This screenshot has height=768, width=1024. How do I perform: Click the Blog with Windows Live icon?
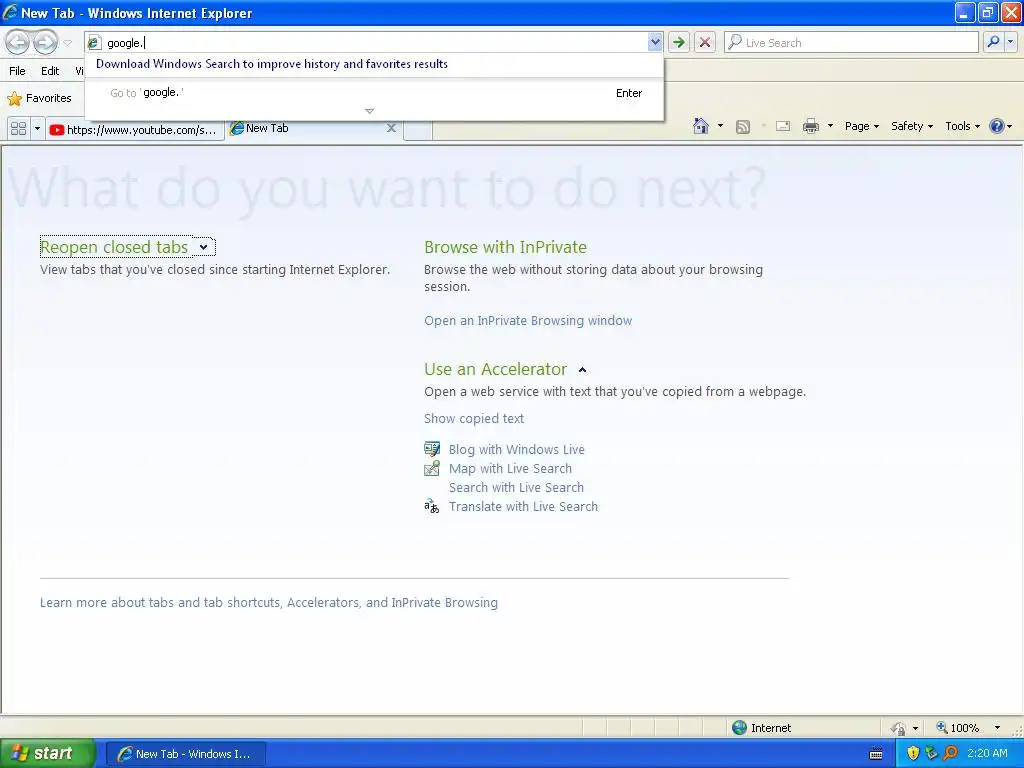point(432,449)
